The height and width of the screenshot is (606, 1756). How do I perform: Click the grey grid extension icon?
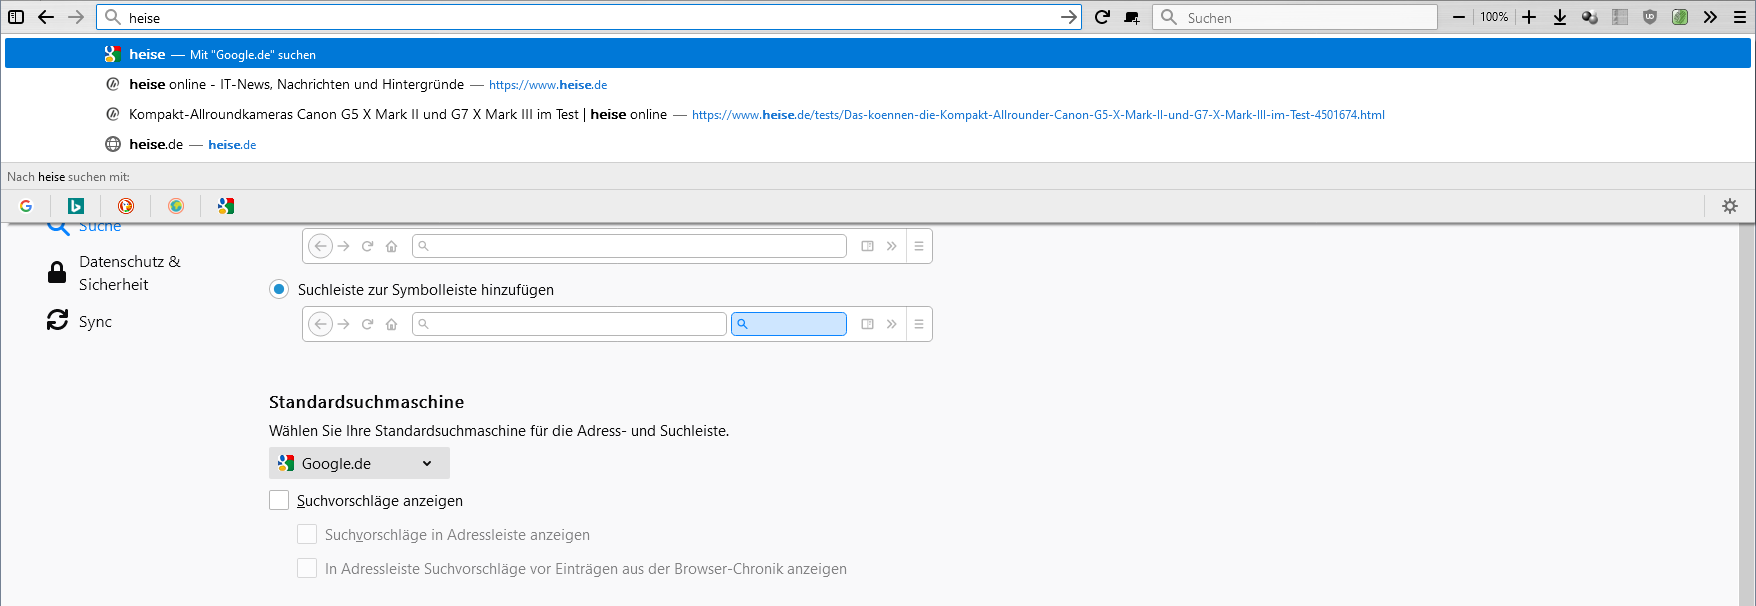[x=1620, y=17]
